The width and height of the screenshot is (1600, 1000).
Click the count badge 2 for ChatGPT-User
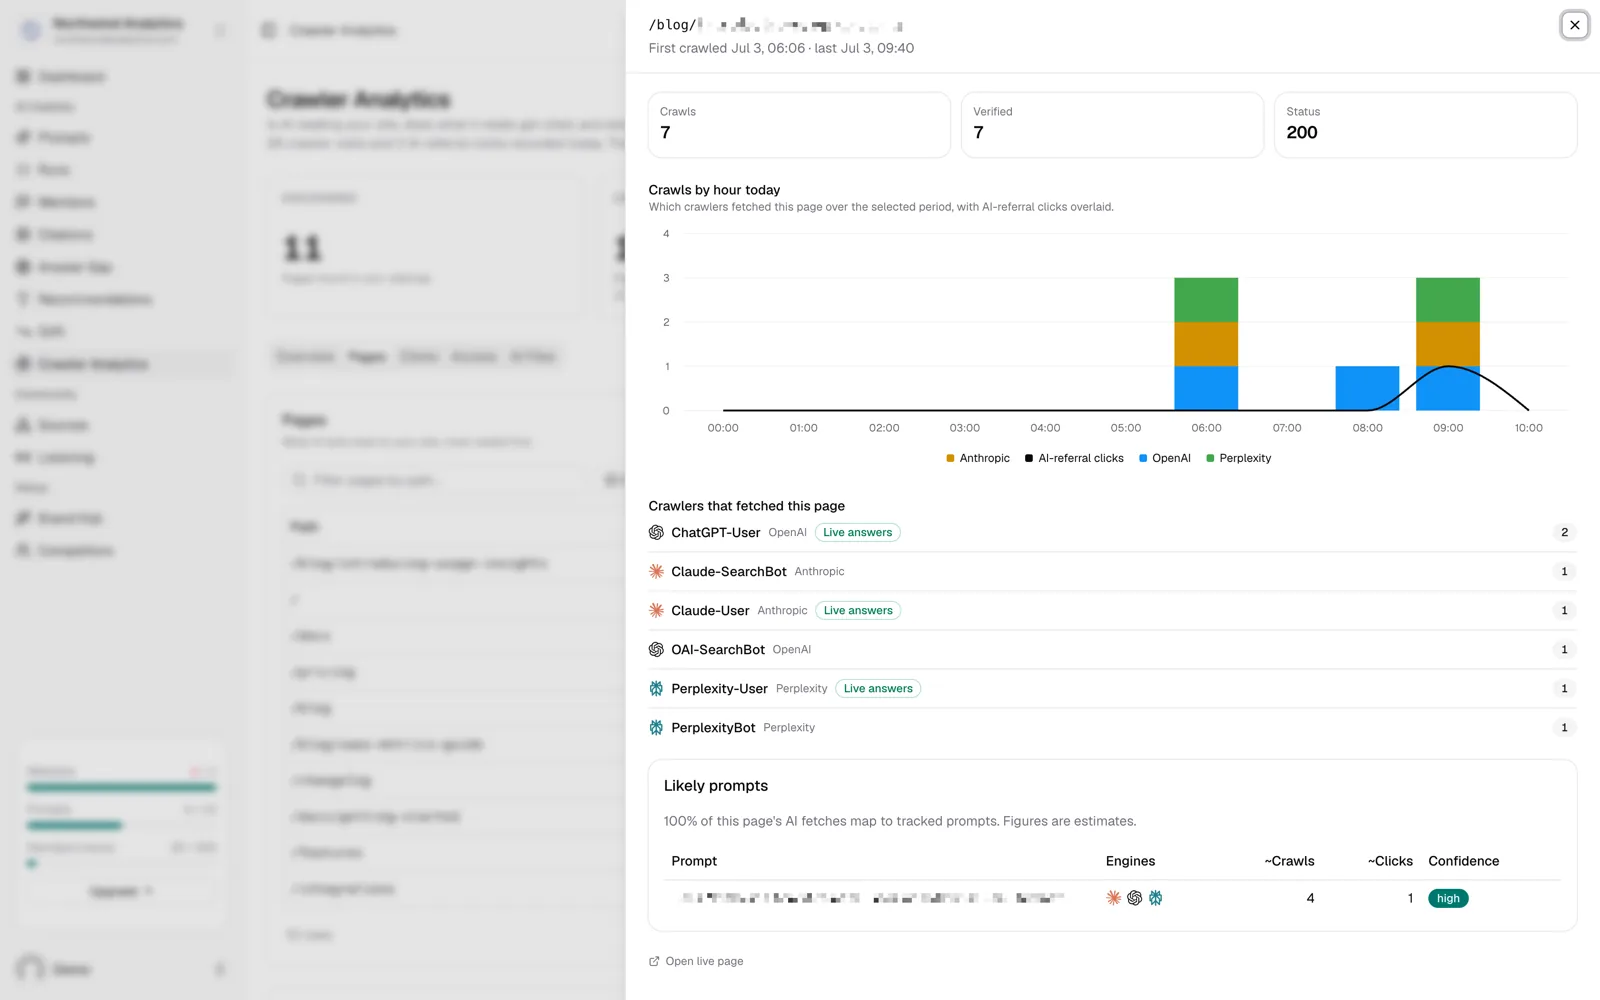tap(1564, 533)
